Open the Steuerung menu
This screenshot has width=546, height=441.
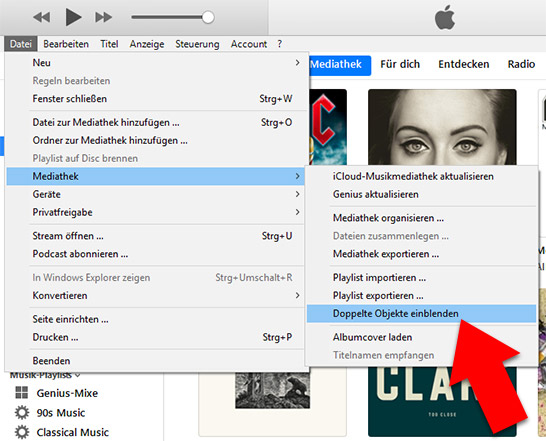point(197,44)
